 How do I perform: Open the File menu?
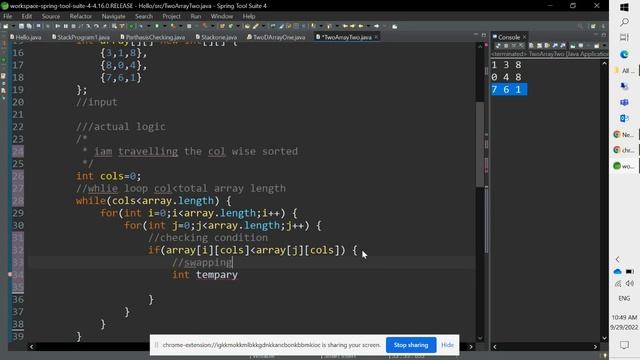[8, 16]
